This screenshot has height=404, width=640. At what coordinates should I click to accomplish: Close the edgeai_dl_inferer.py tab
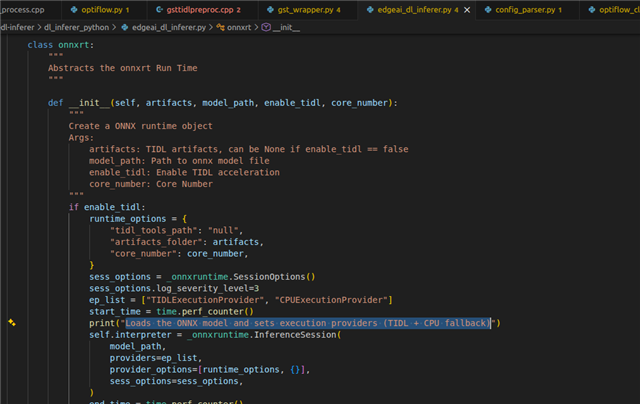tap(467, 10)
